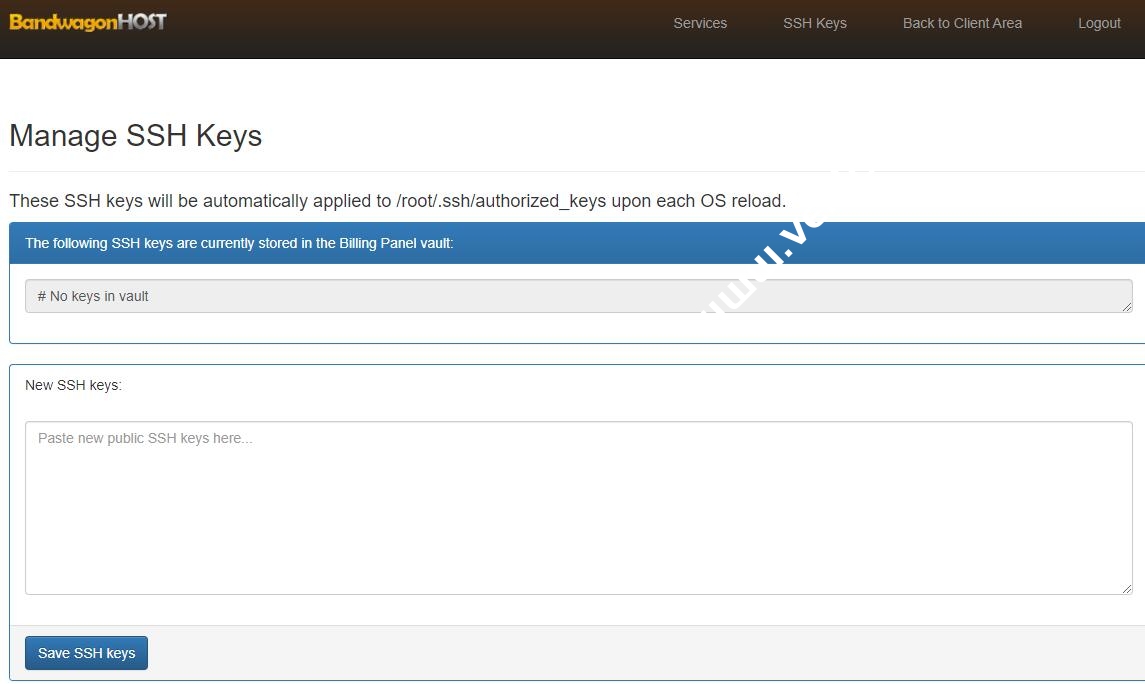Open the Services page from the navbar
The height and width of the screenshot is (684, 1145).
click(x=700, y=23)
